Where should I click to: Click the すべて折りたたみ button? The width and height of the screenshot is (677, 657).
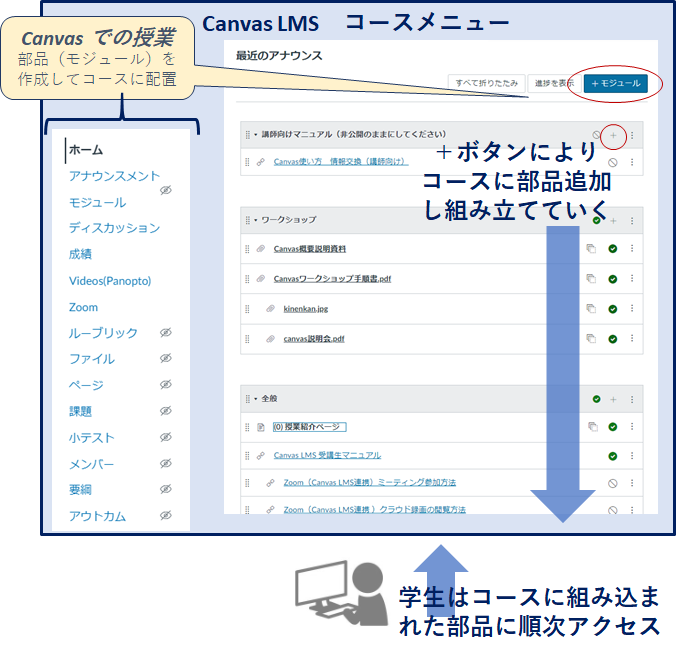(486, 84)
